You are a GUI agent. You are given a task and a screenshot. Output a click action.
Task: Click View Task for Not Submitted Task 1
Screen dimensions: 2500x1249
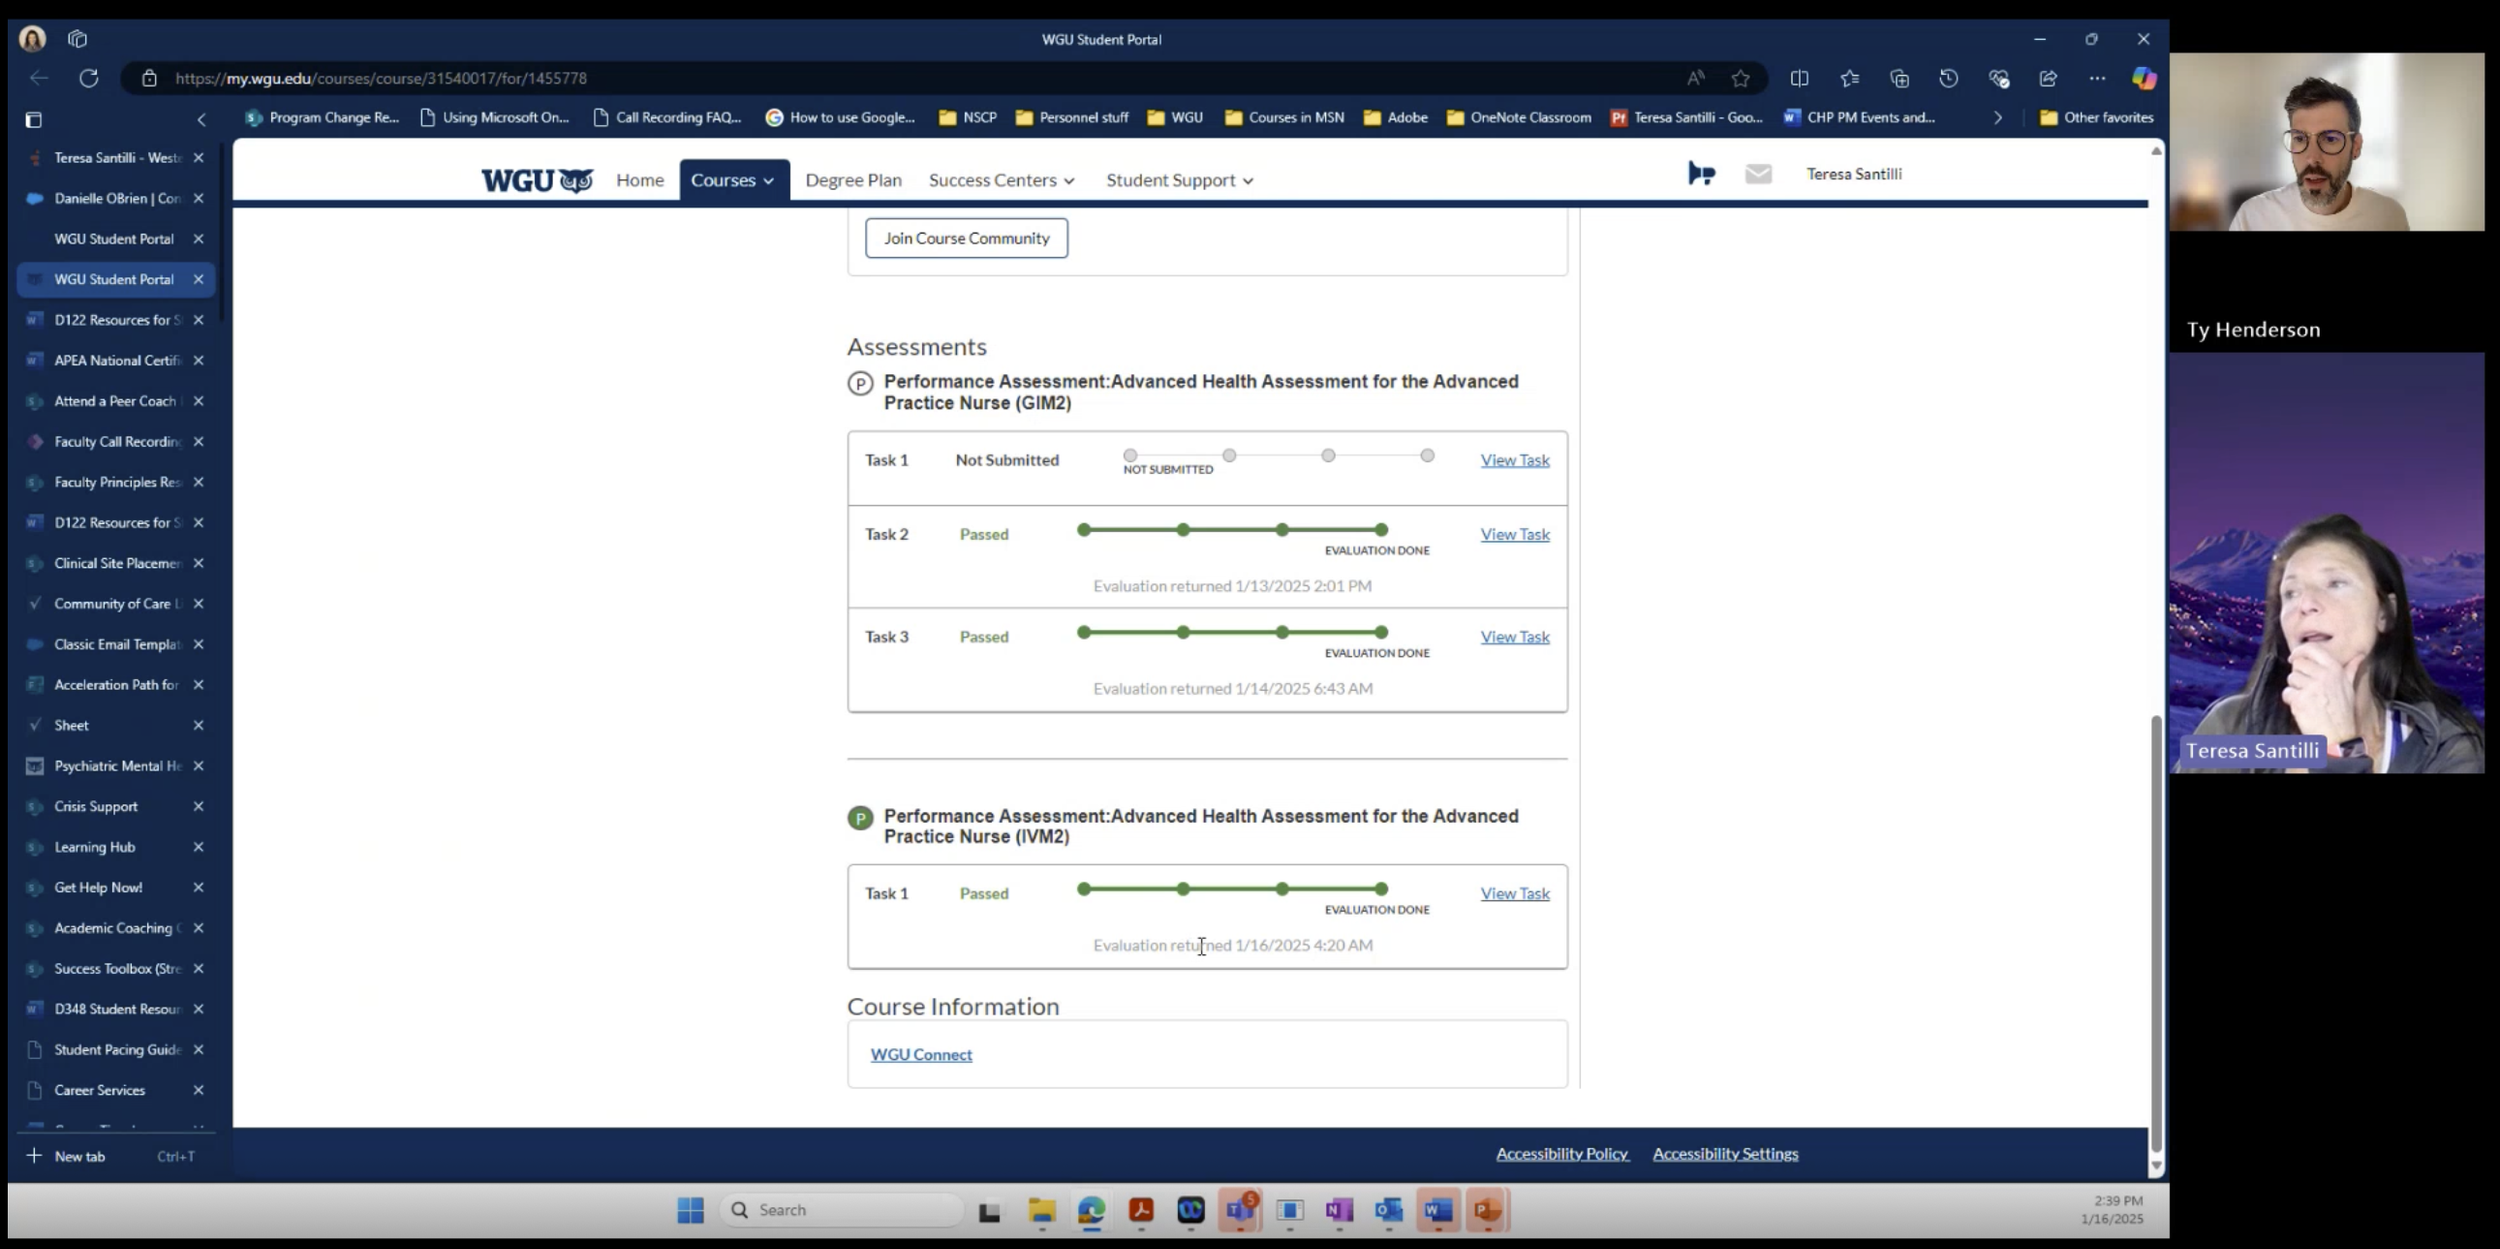(x=1514, y=460)
